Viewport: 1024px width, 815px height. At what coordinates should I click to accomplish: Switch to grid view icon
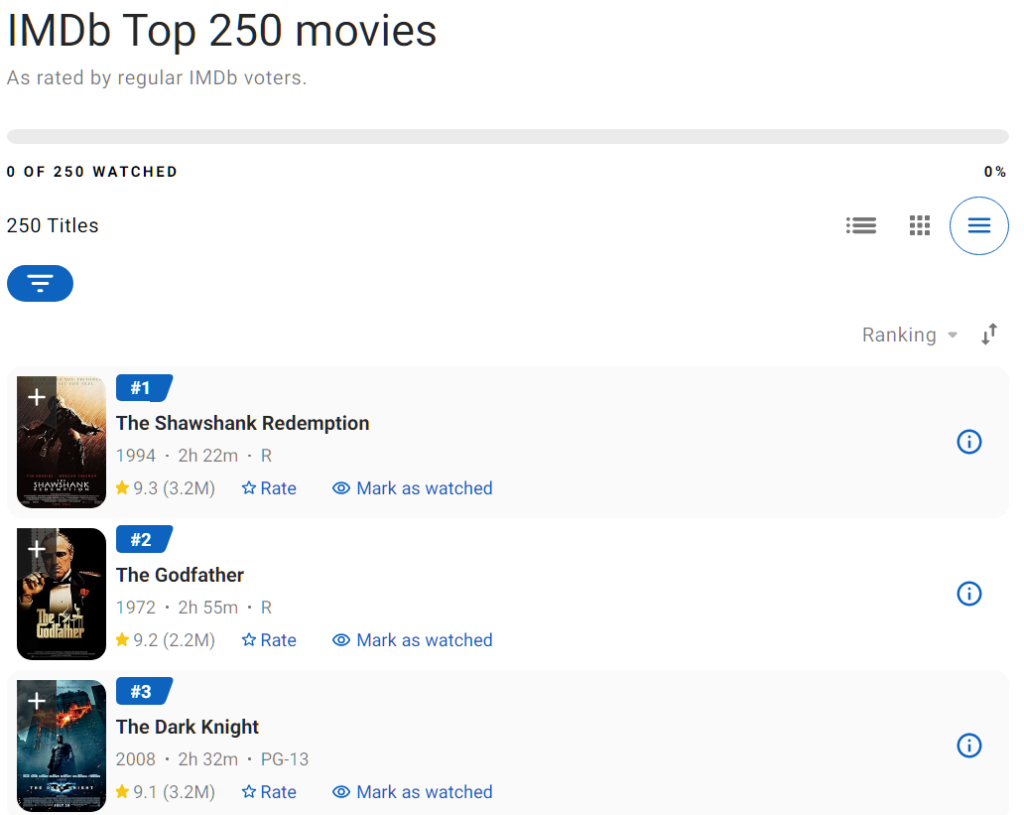pyautogui.click(x=920, y=226)
